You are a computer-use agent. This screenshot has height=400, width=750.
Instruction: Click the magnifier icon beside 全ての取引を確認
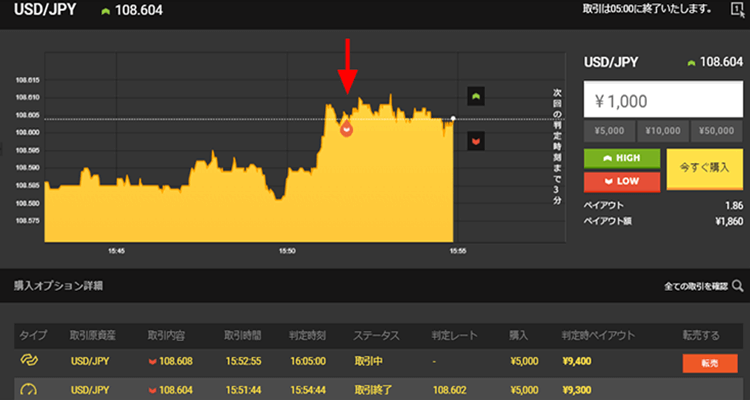(737, 287)
